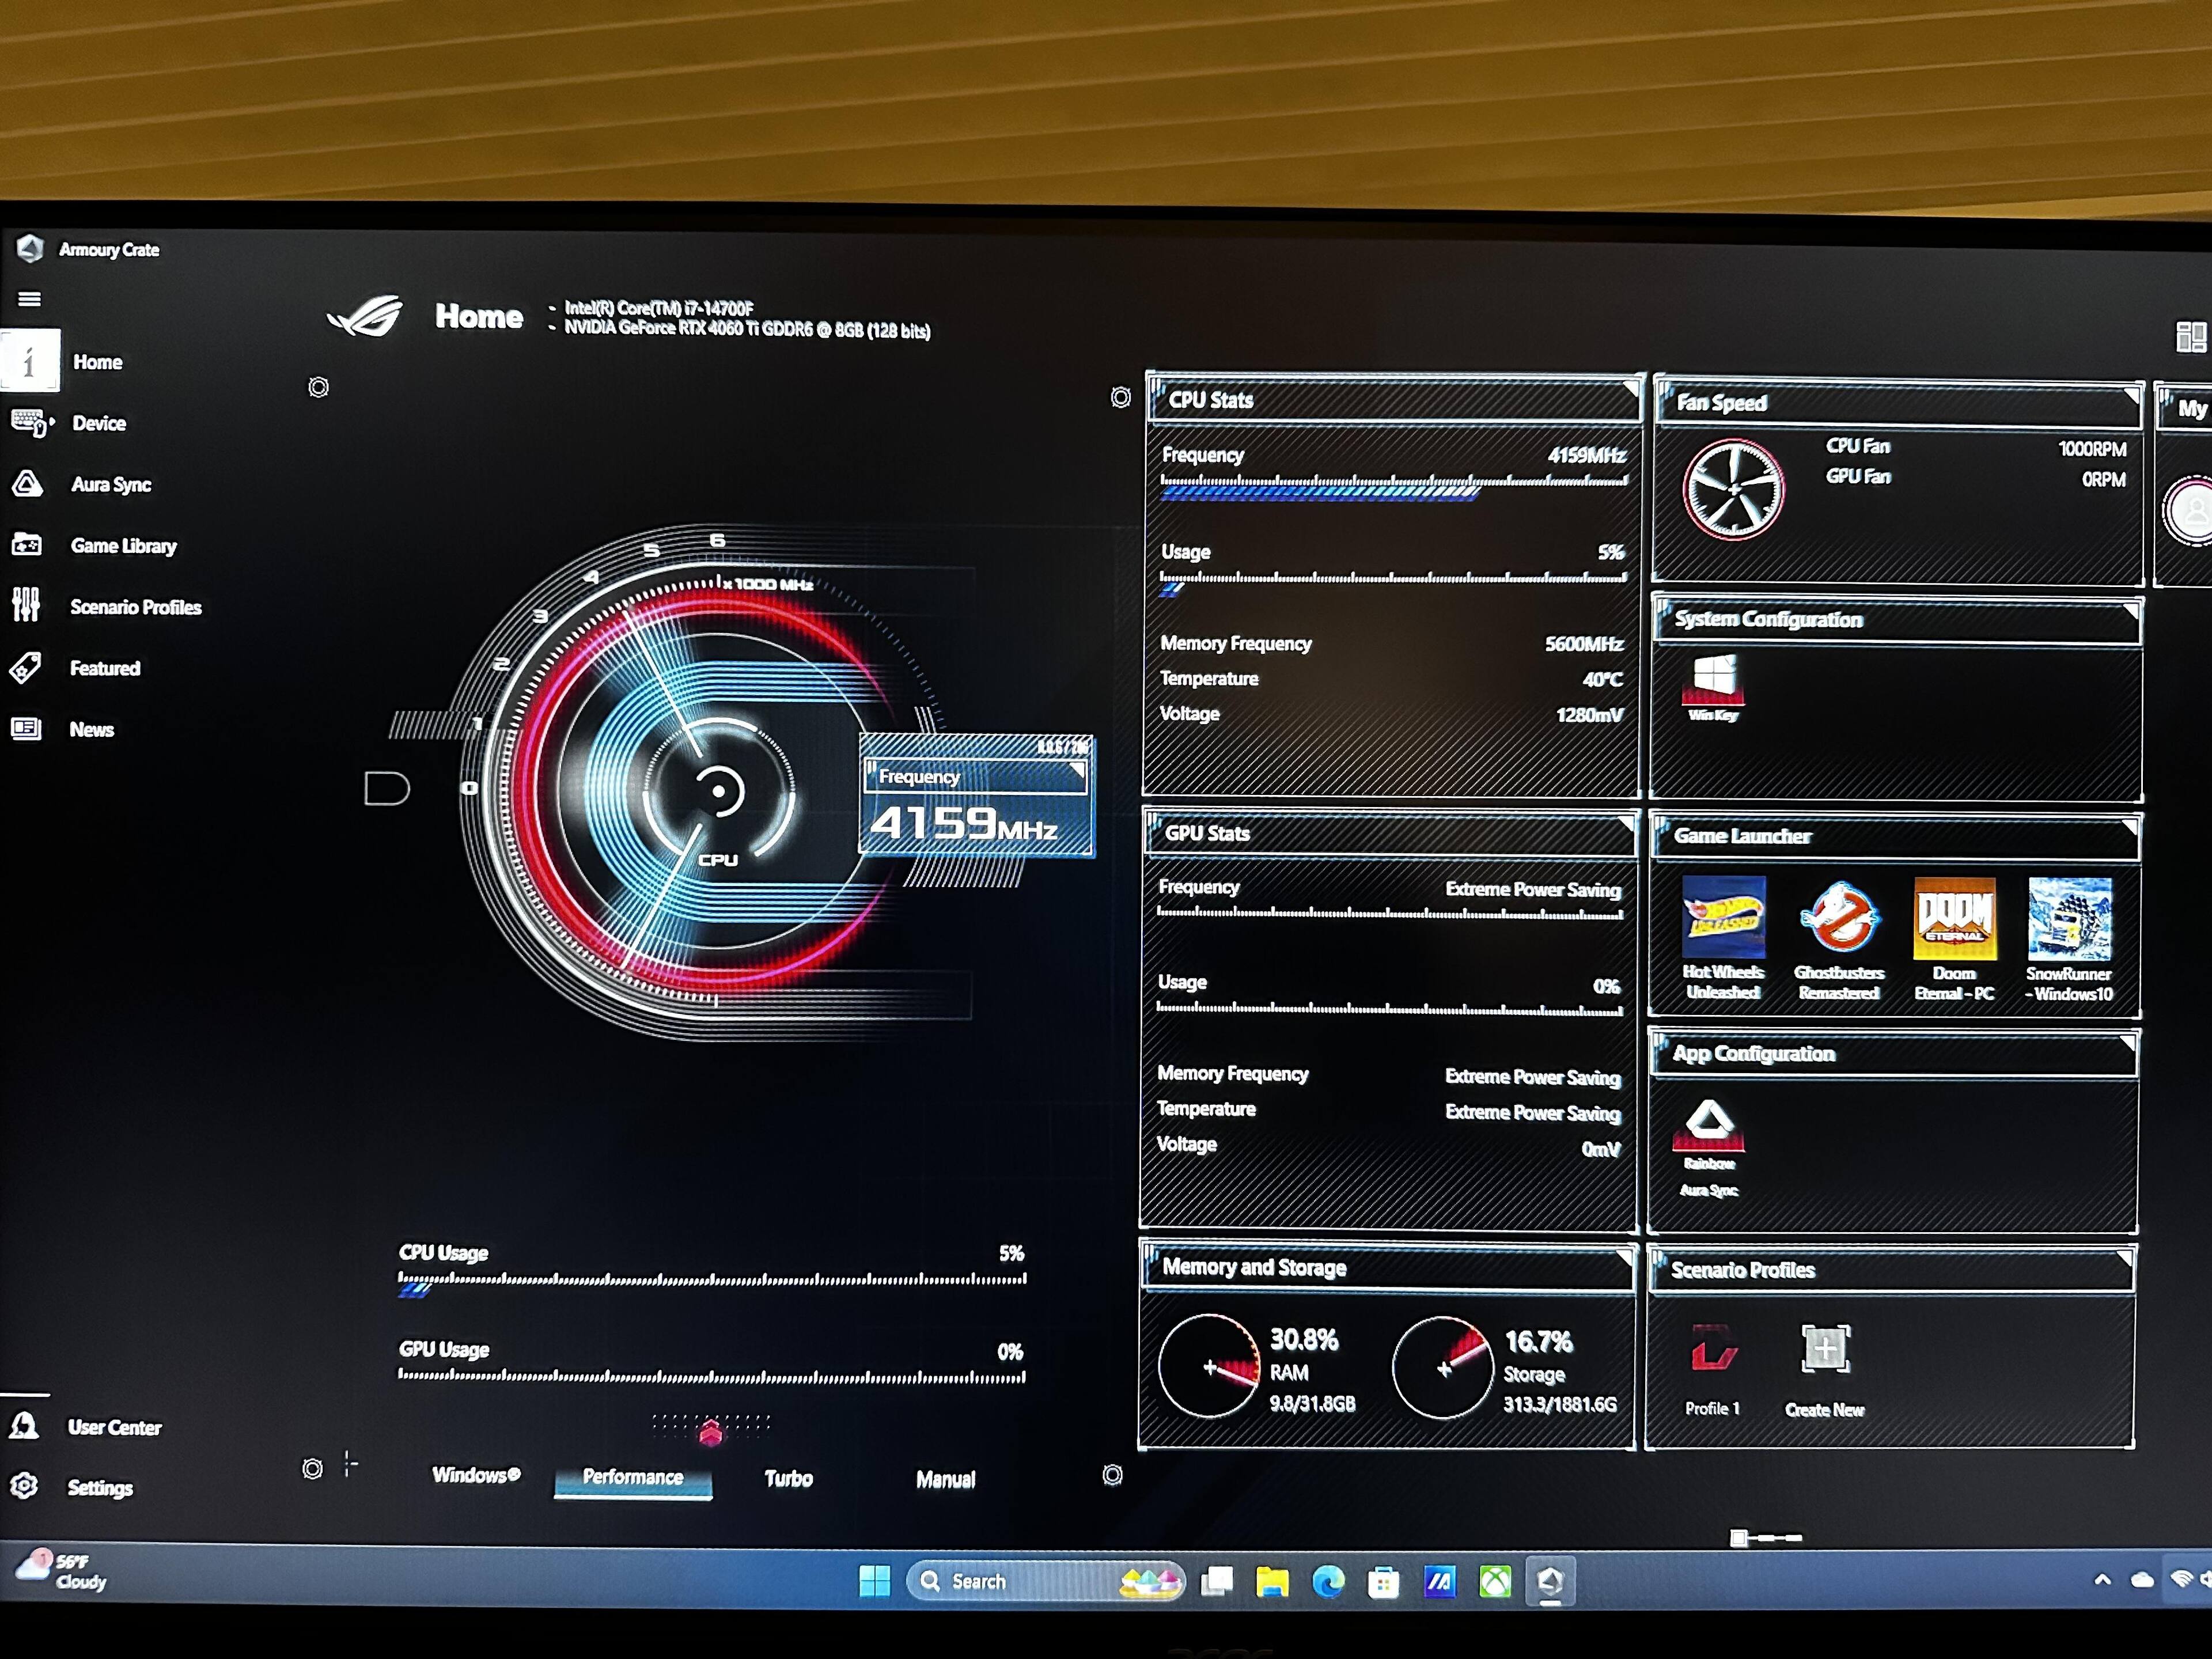This screenshot has height=1659, width=2212.
Task: Switch to the Performance mode tab
Action: click(633, 1477)
